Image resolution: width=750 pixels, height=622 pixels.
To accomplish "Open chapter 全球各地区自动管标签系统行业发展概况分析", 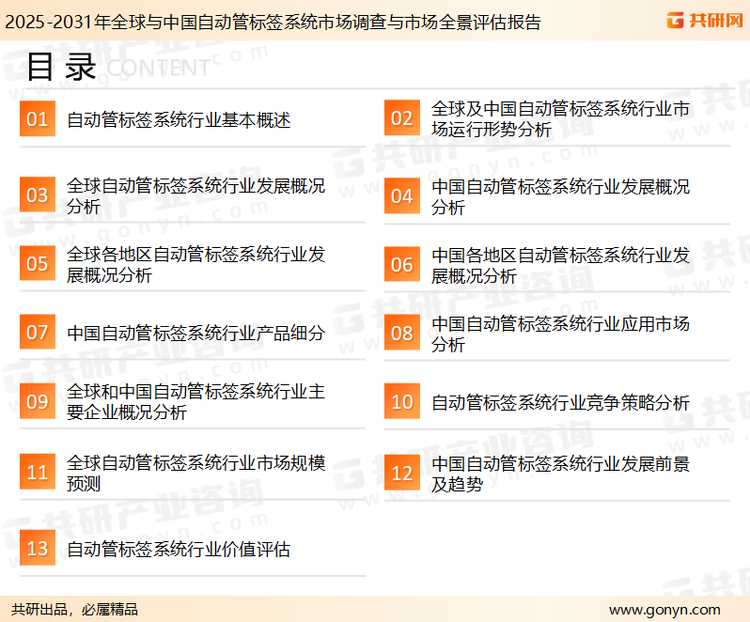I will (196, 265).
